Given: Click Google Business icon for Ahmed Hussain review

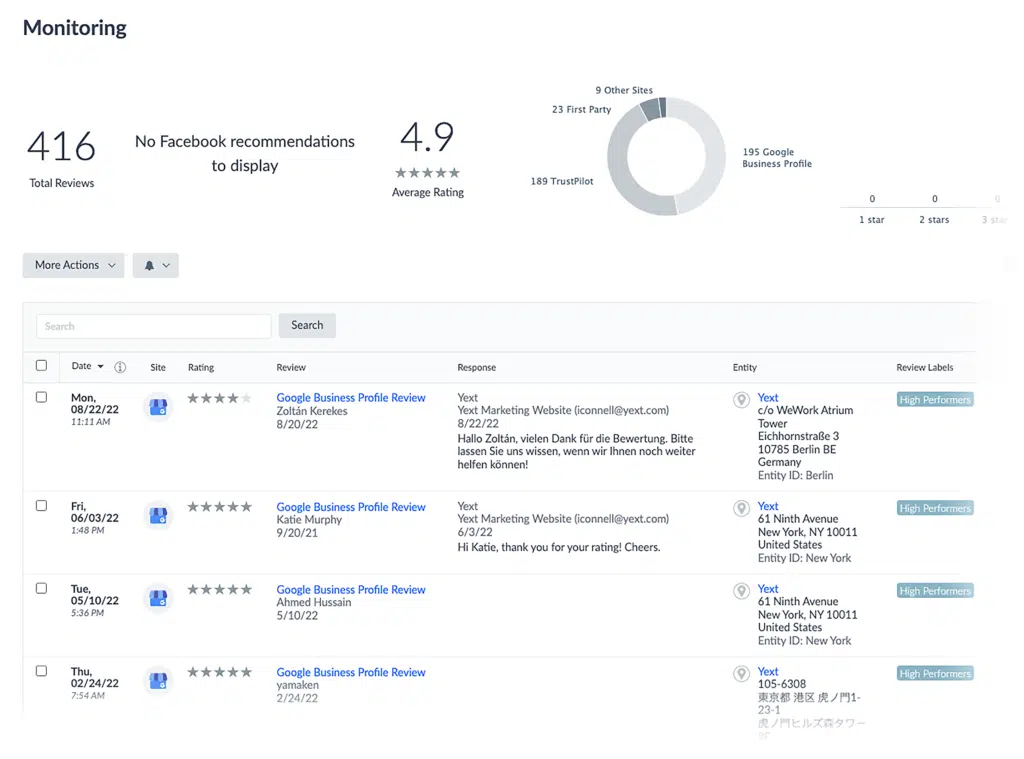Looking at the screenshot, I should [158, 598].
